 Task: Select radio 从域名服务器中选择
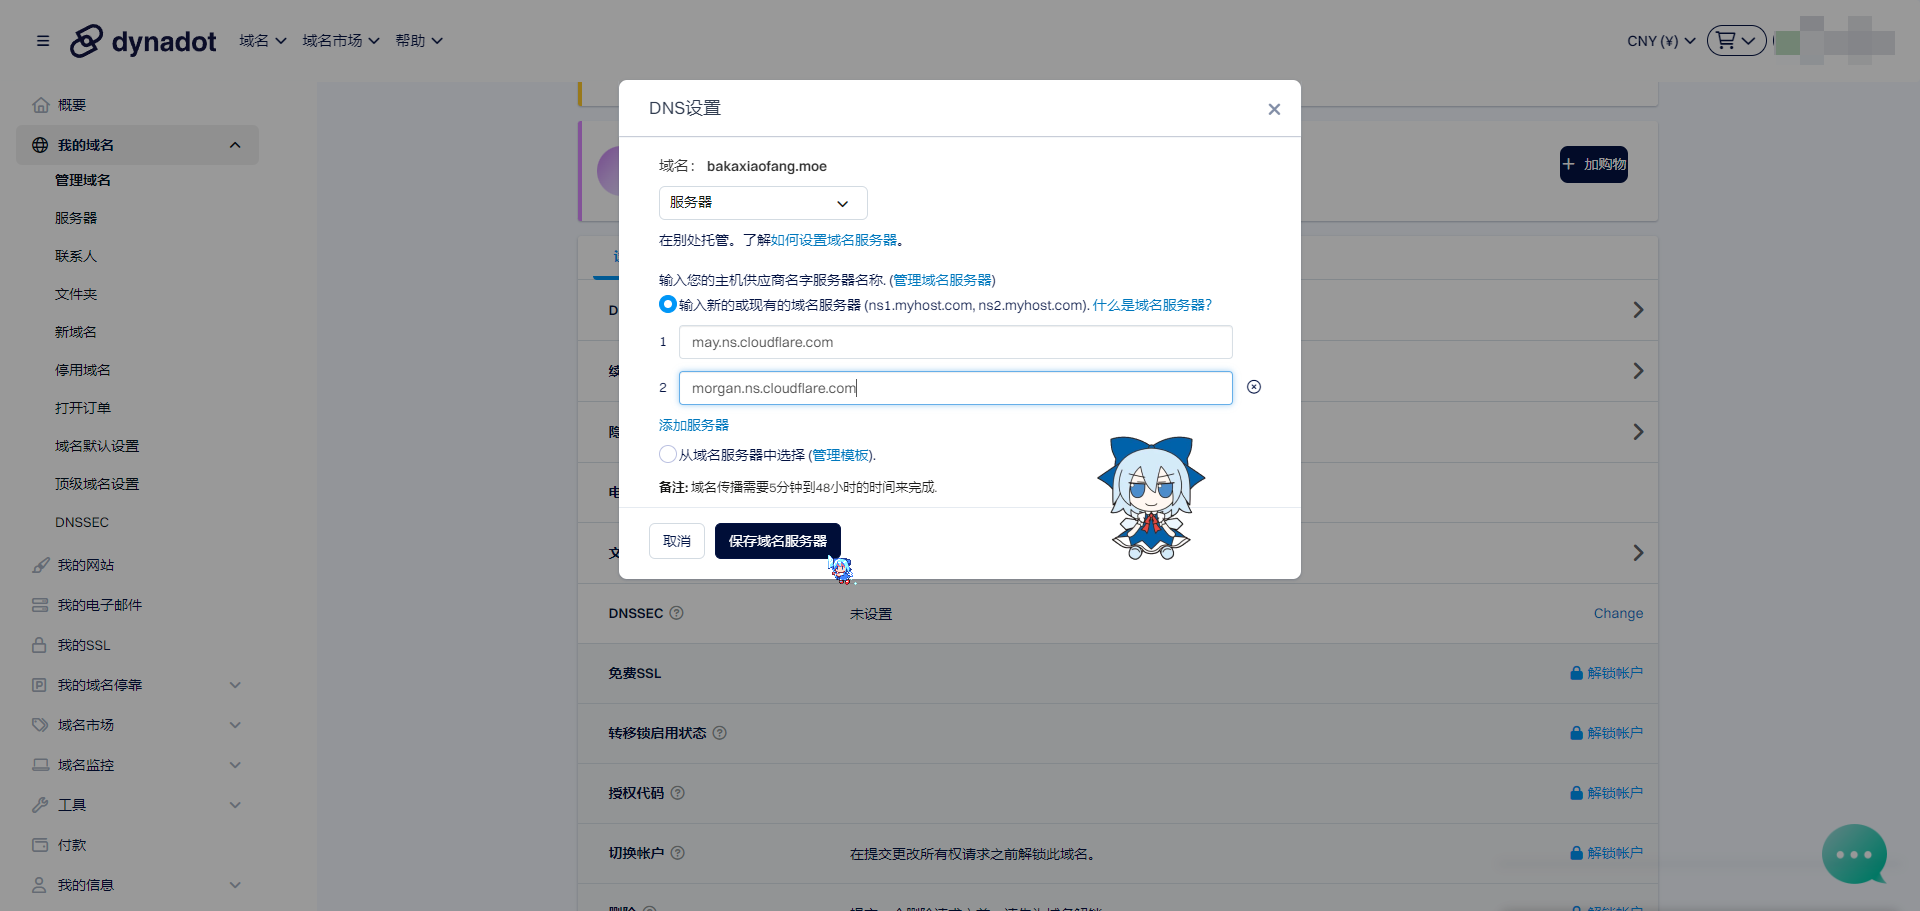coord(667,454)
